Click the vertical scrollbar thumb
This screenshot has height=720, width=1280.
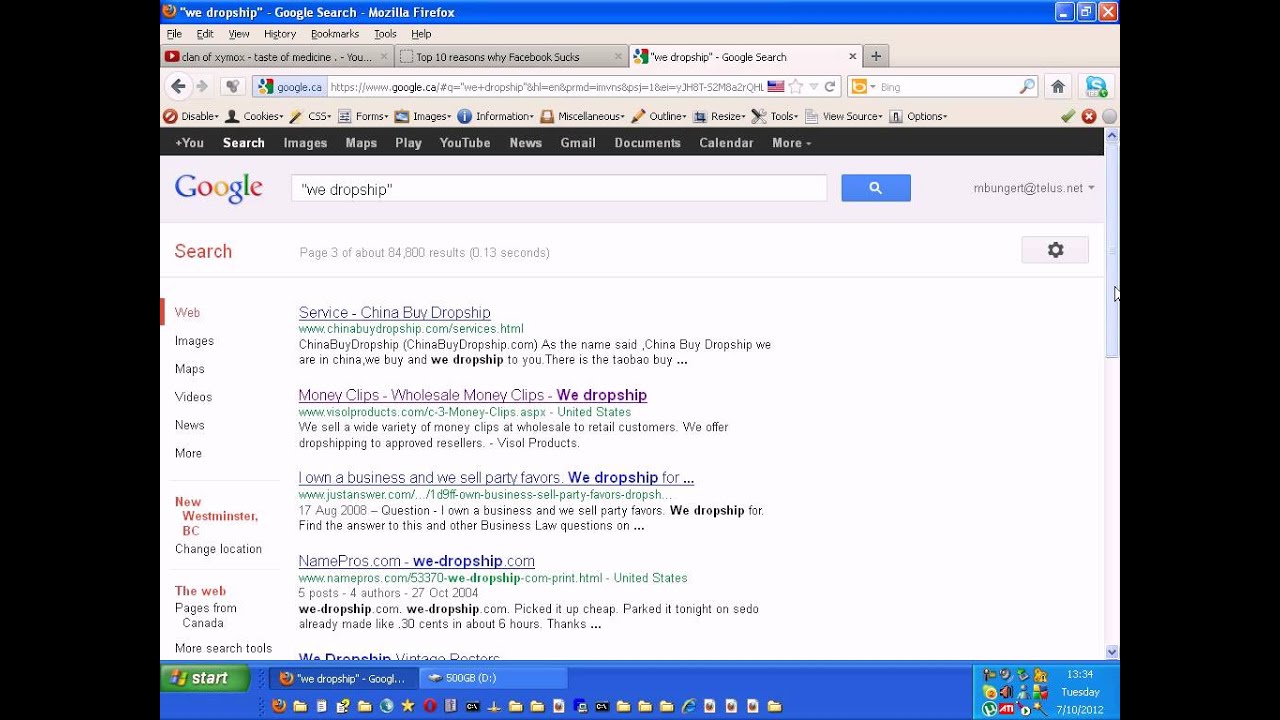click(x=1112, y=249)
